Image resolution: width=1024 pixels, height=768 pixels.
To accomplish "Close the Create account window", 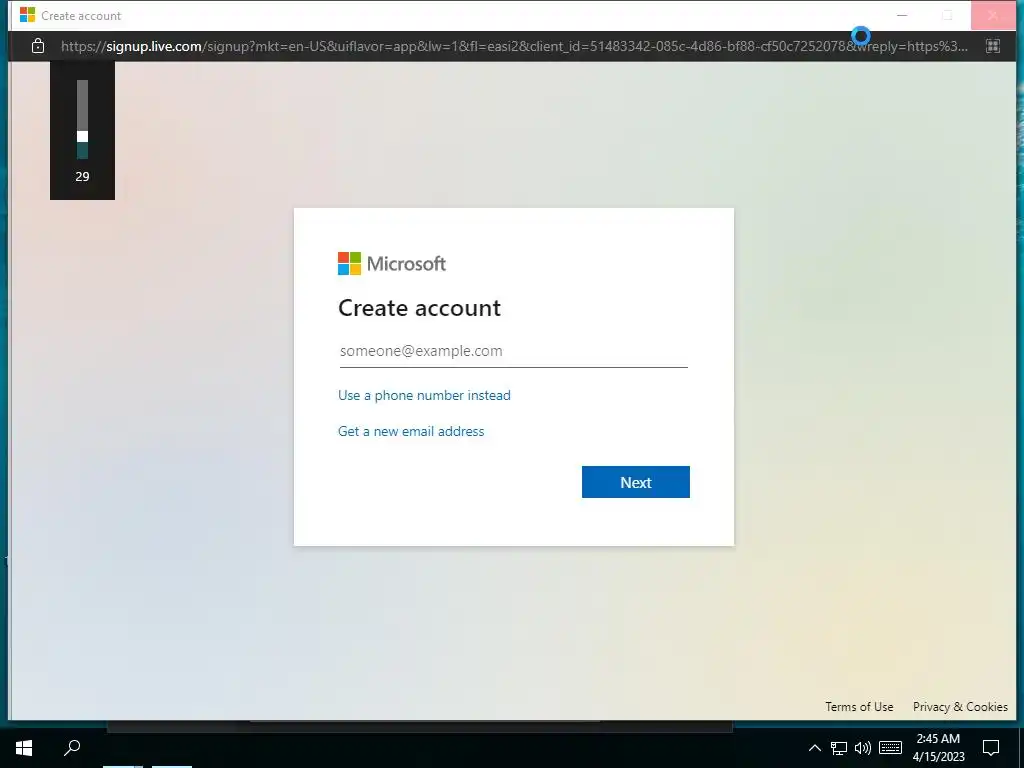I will click(993, 15).
